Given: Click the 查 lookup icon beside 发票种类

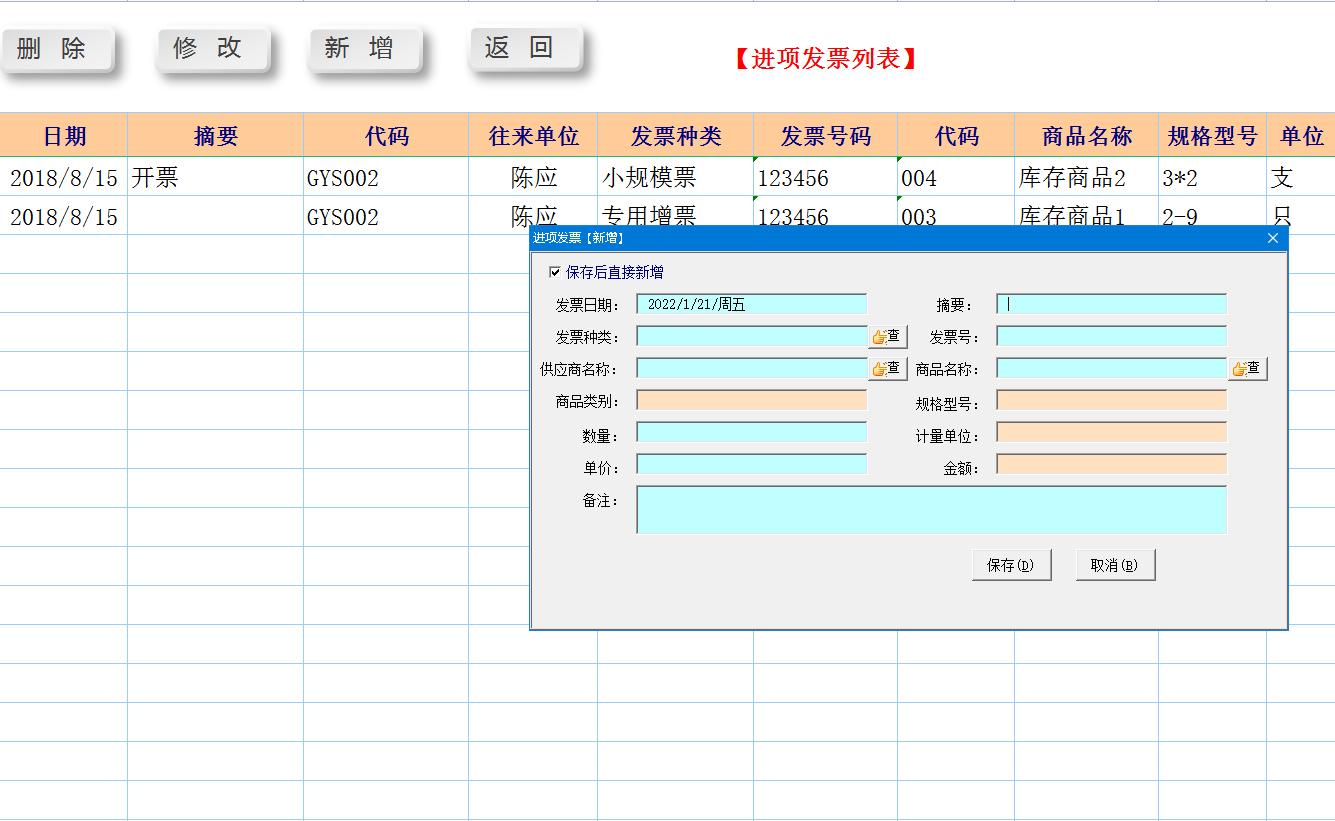Looking at the screenshot, I should 886,336.
